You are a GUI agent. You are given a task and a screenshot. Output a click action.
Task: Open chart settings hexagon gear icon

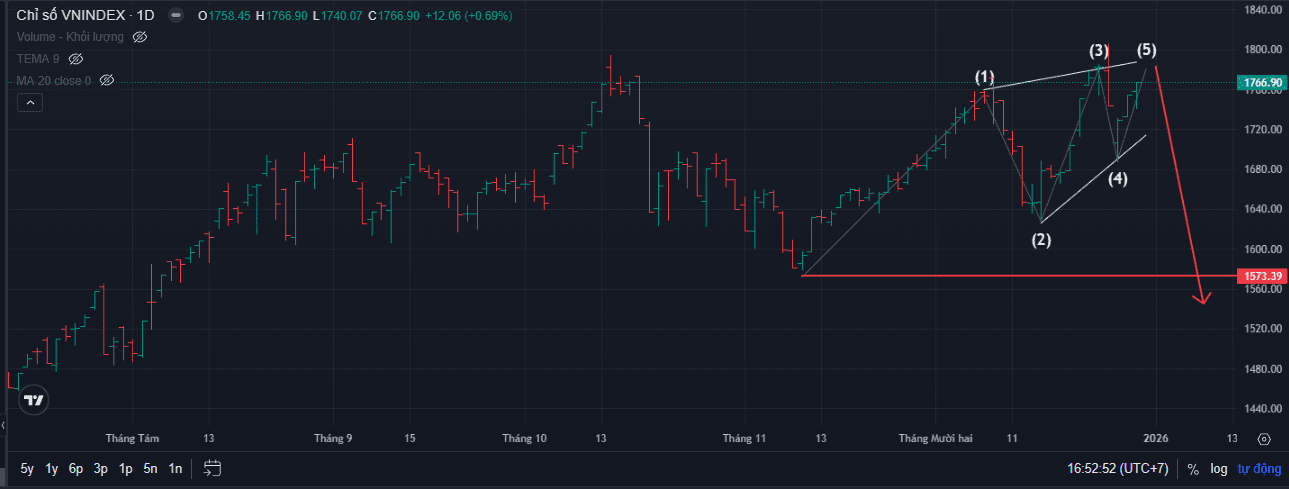pyautogui.click(x=1264, y=439)
